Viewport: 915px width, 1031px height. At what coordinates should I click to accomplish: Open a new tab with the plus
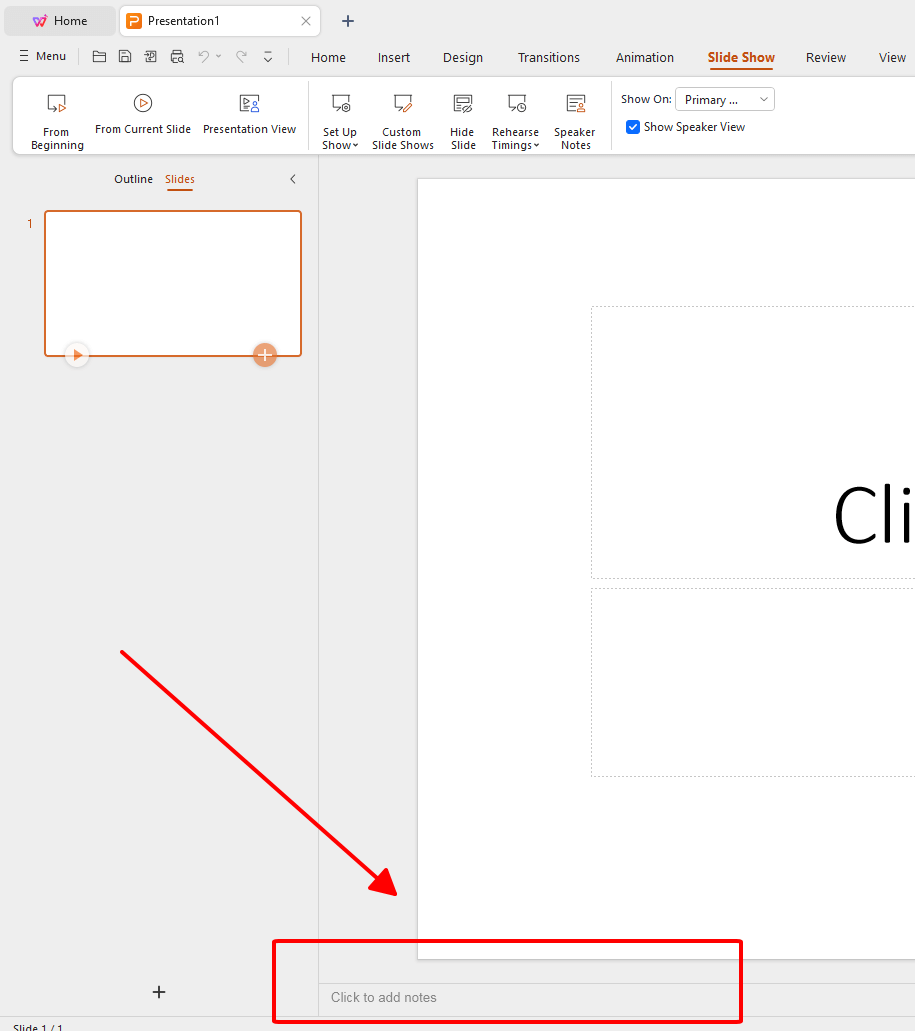[348, 21]
